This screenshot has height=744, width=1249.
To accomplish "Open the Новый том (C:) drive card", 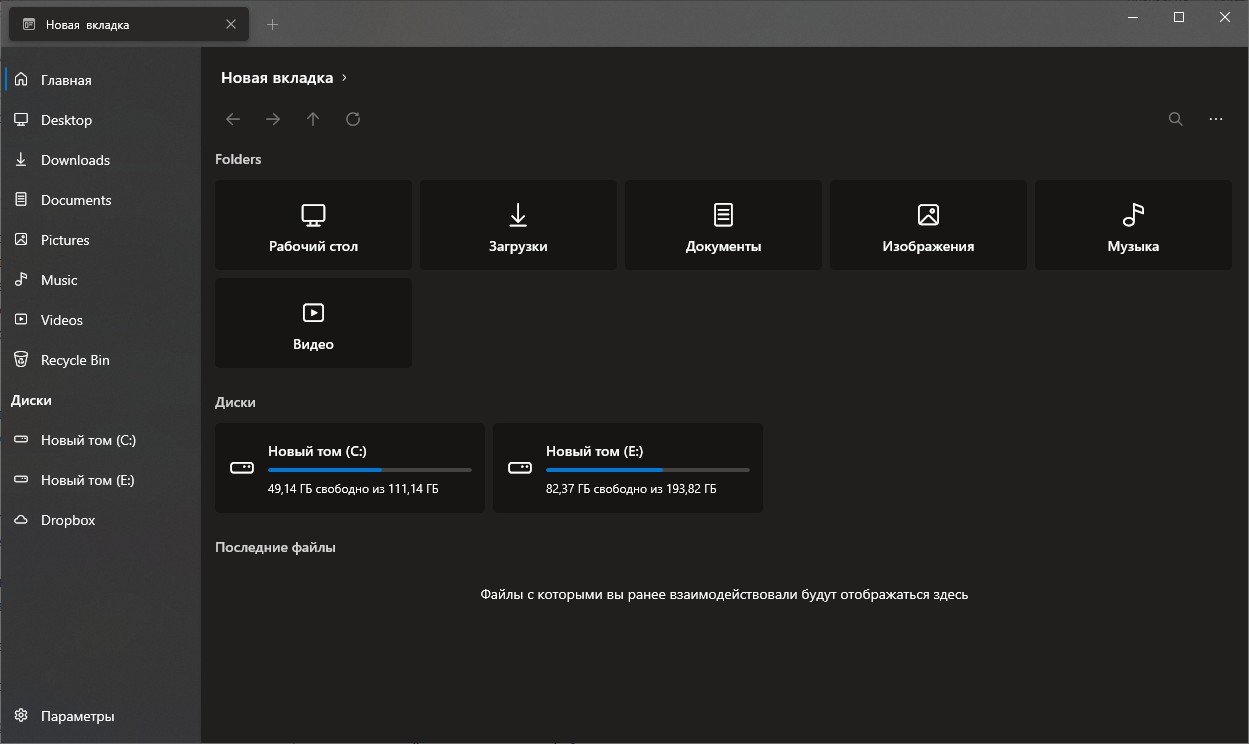I will 350,468.
